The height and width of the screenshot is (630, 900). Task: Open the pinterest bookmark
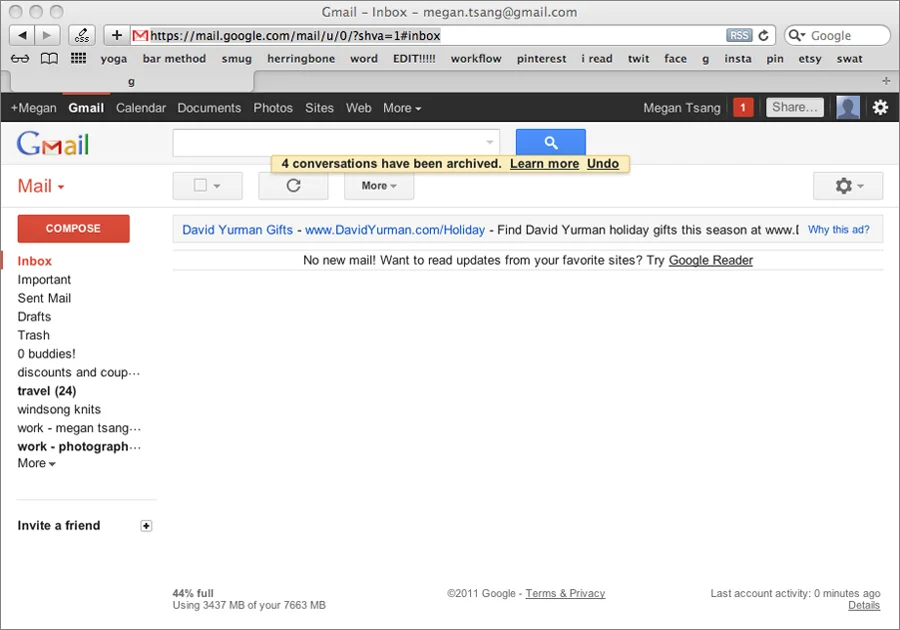[541, 59]
